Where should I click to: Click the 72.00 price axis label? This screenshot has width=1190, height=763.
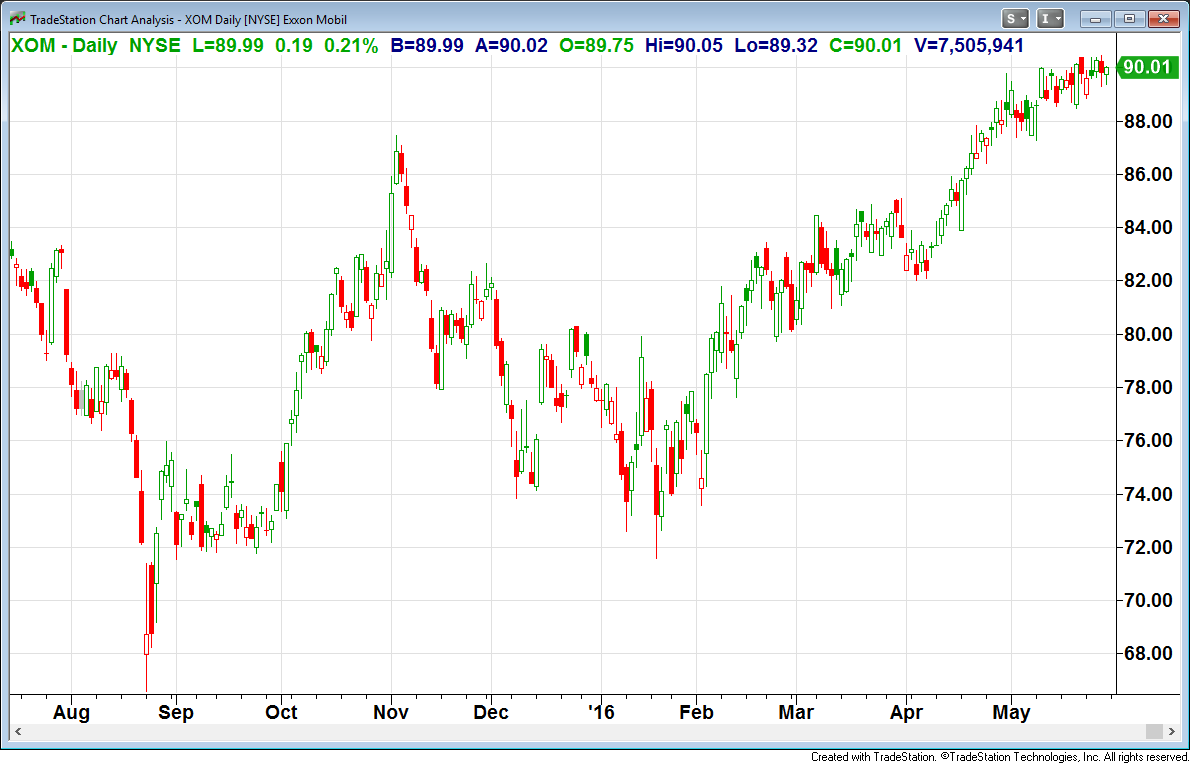tap(1146, 547)
